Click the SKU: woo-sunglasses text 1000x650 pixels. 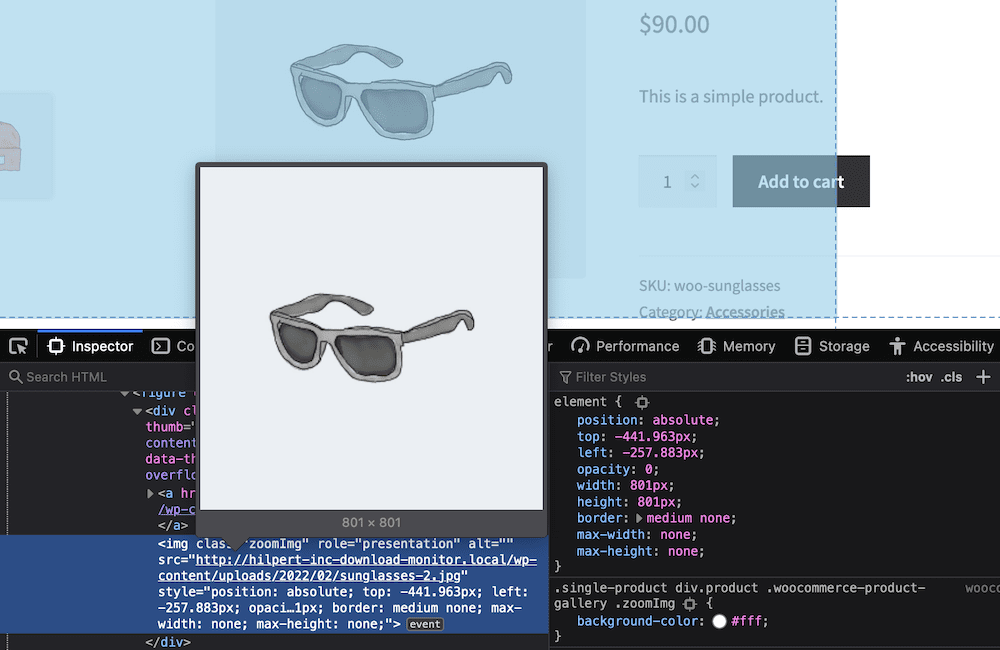[709, 286]
